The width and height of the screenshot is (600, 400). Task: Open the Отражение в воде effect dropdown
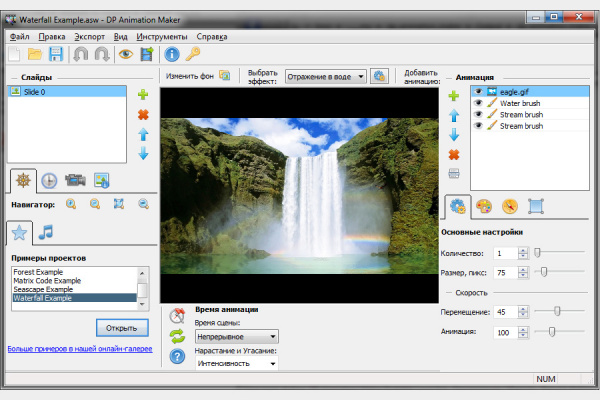[x=326, y=77]
